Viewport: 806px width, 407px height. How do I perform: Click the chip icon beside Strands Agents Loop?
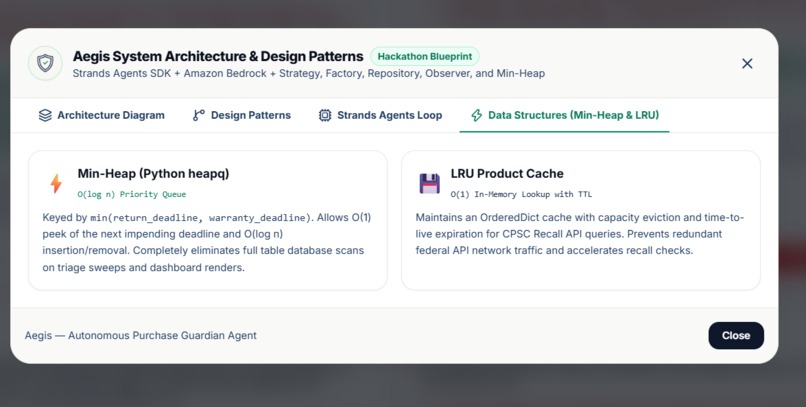click(x=325, y=115)
